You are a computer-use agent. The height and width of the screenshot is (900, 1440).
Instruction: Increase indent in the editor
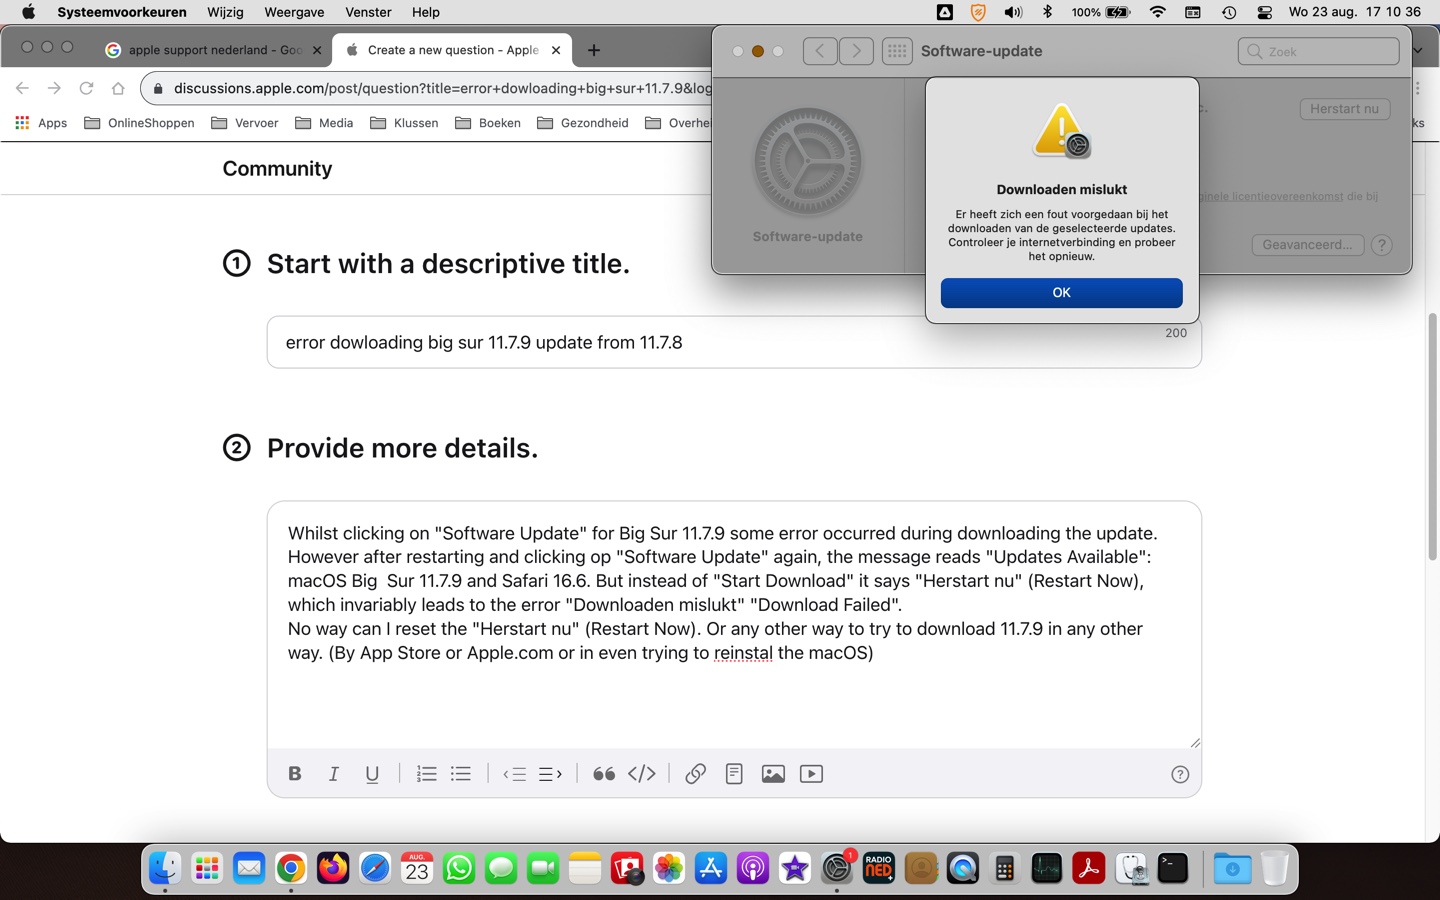coord(550,773)
